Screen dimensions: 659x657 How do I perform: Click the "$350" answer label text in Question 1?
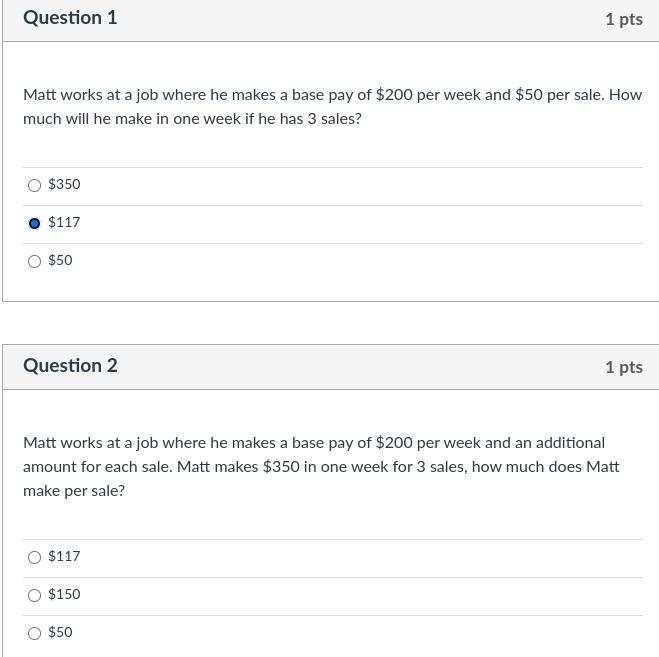coord(64,185)
